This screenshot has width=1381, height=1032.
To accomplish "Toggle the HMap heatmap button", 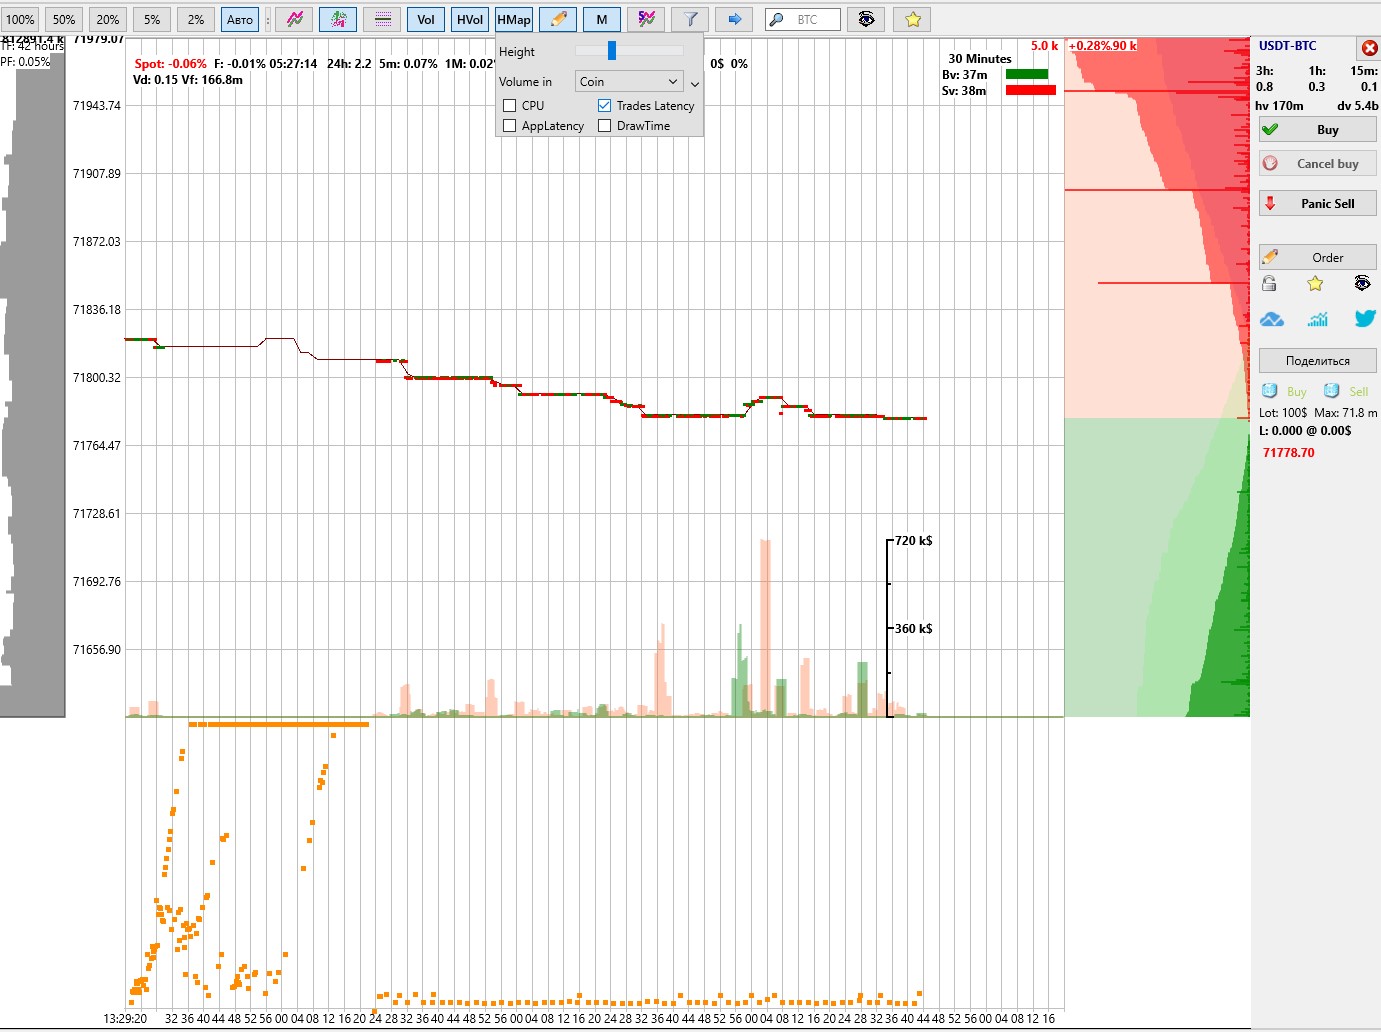I will tap(514, 19).
